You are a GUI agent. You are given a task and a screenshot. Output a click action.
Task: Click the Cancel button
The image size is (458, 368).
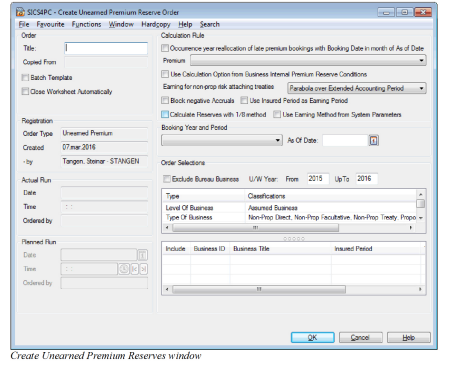tap(360, 338)
